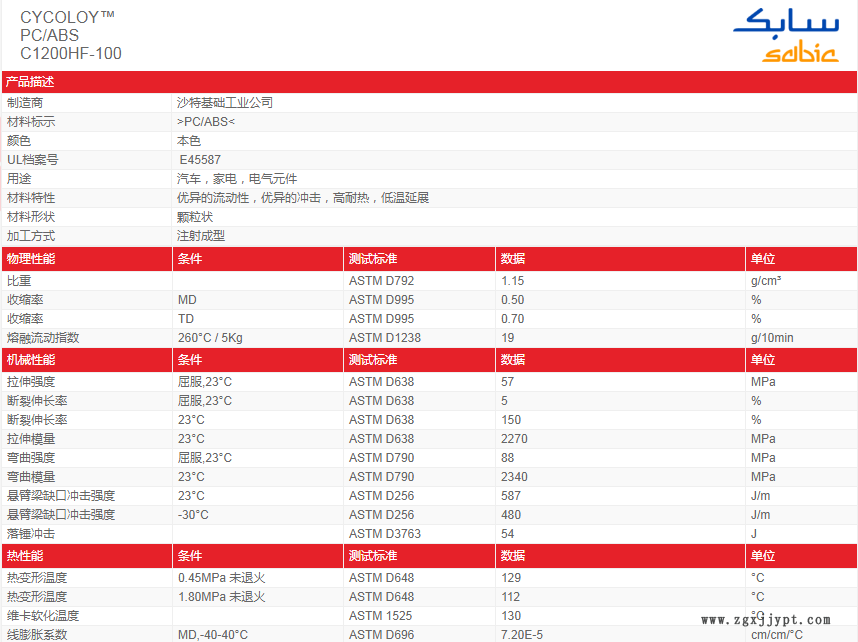Click the 拉伸强度 row label
858x642 pixels.
pyautogui.click(x=31, y=381)
